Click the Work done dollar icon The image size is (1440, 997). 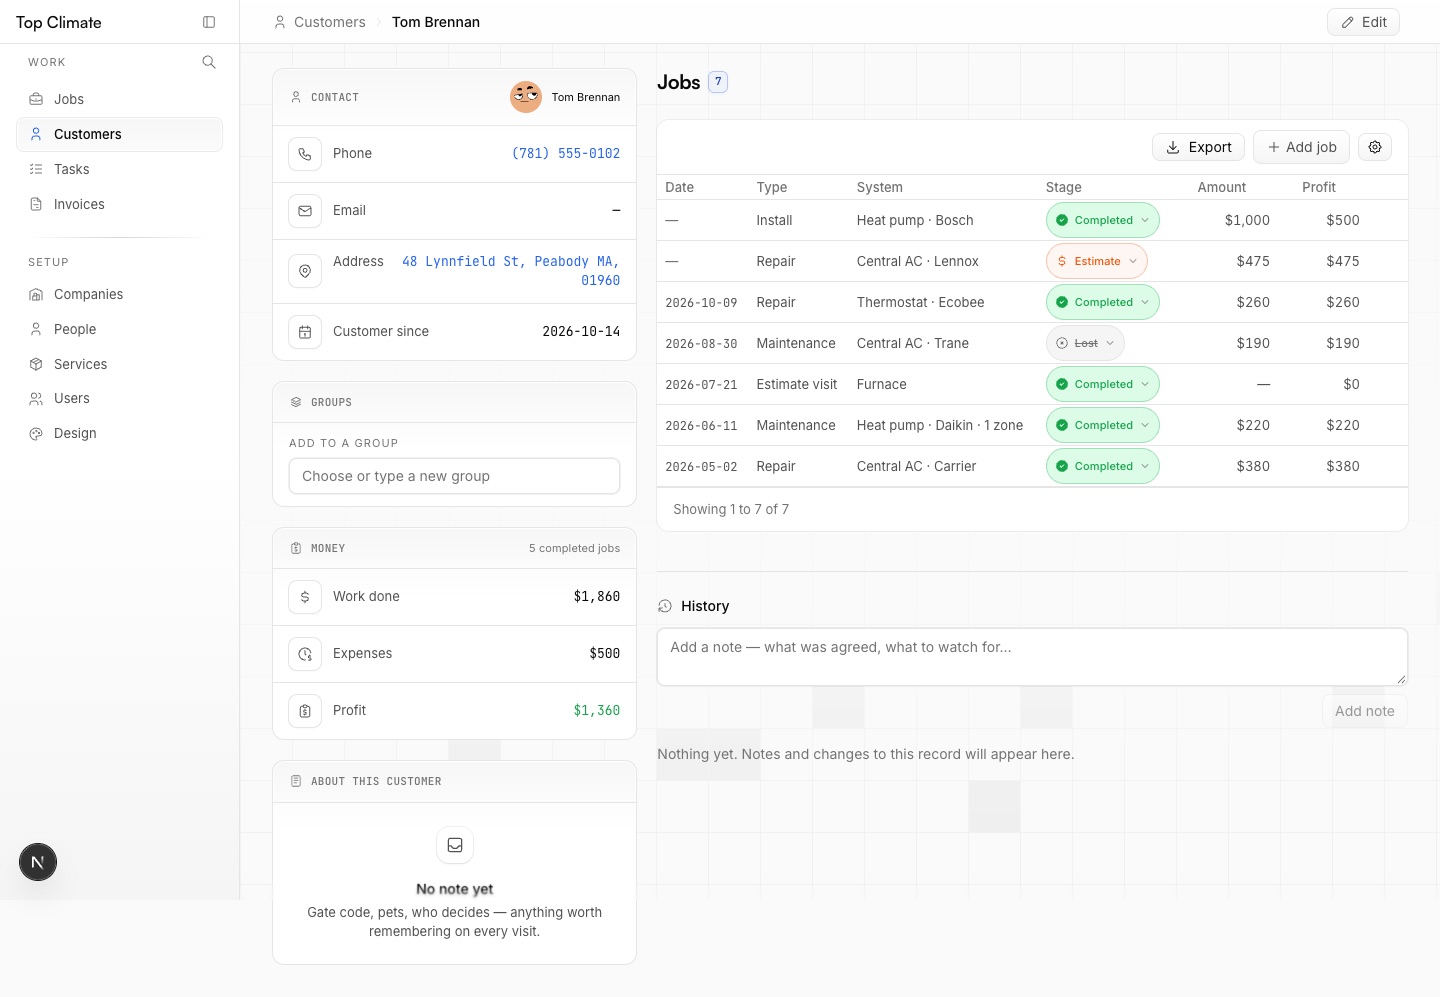point(305,597)
